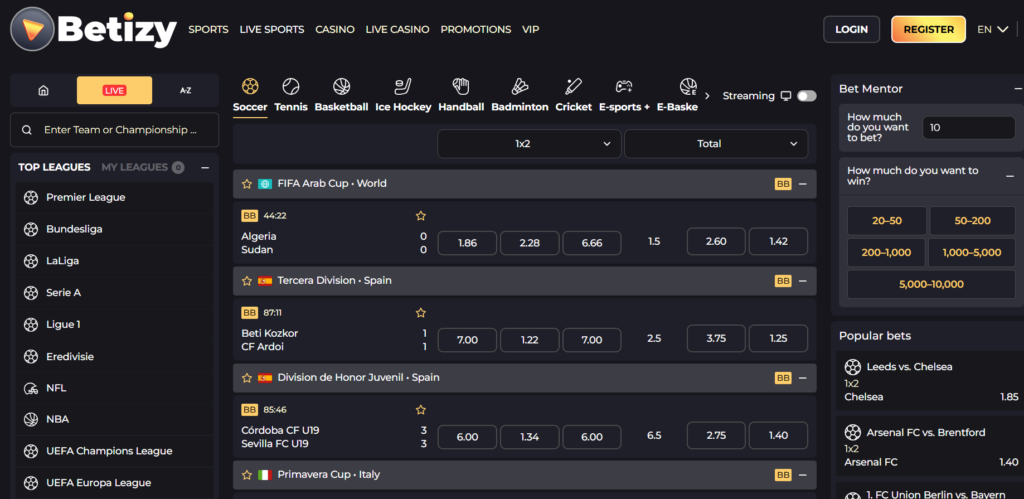This screenshot has height=499, width=1024.
Task: Select the E-sports + controller icon
Action: [x=624, y=86]
